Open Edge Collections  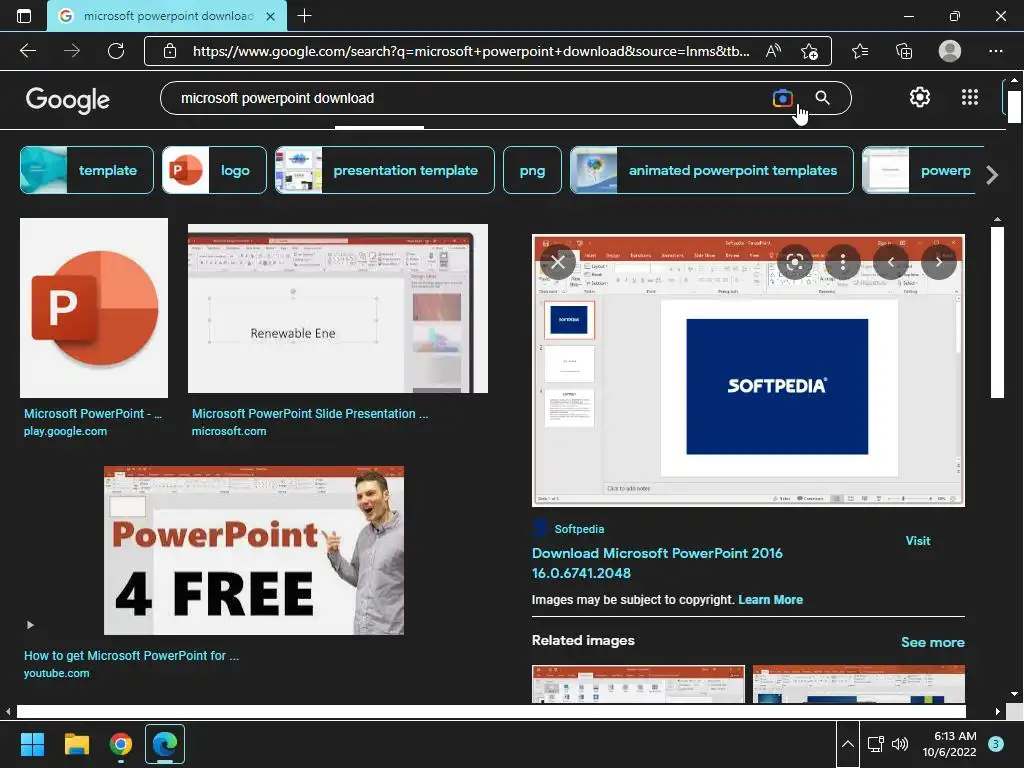[x=904, y=51]
